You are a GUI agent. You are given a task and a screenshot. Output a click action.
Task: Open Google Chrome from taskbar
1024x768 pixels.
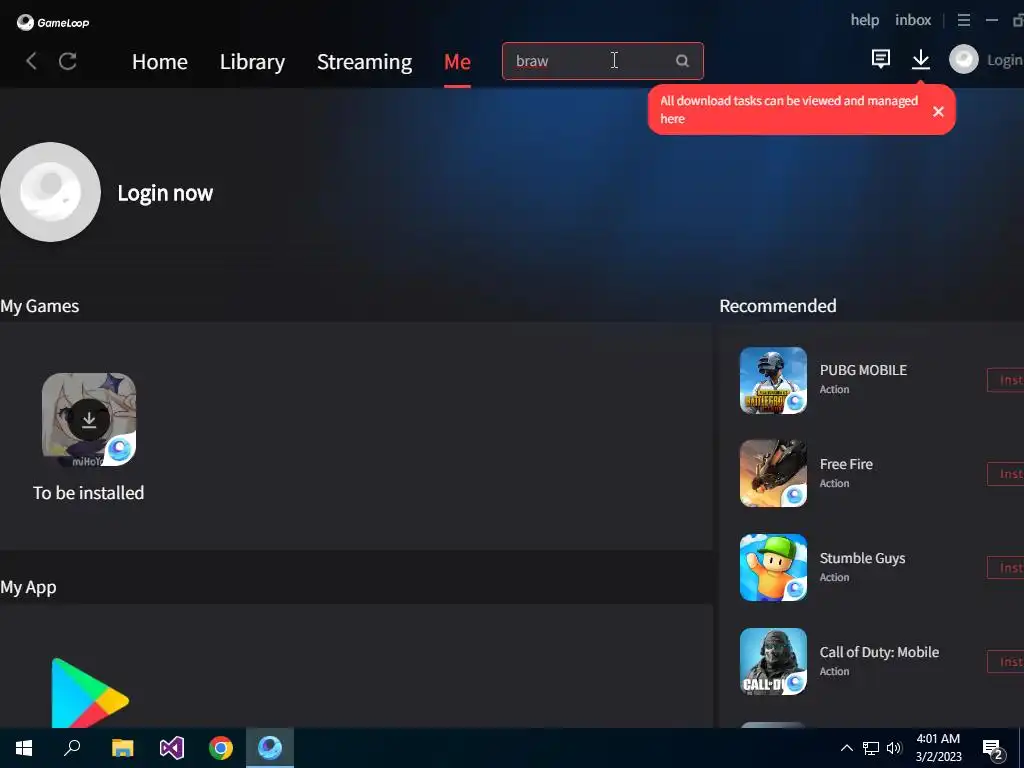(221, 748)
